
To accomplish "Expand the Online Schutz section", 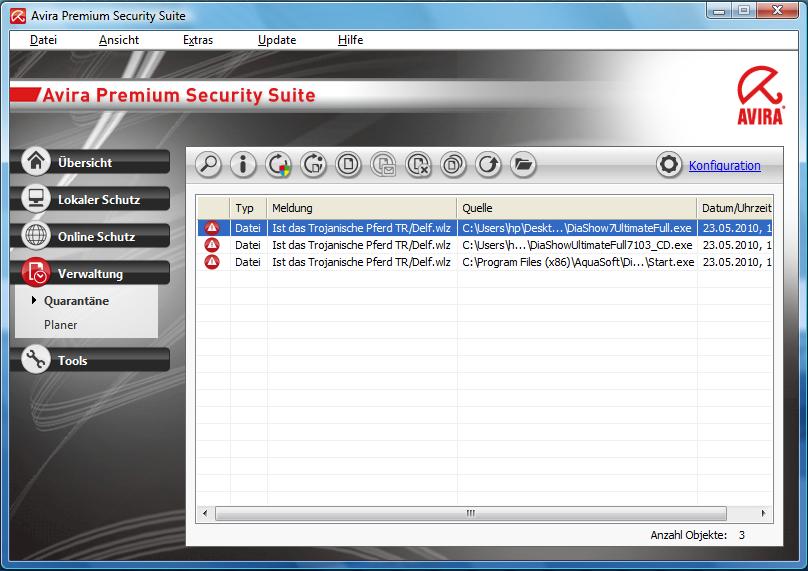I will pyautogui.click(x=95, y=236).
